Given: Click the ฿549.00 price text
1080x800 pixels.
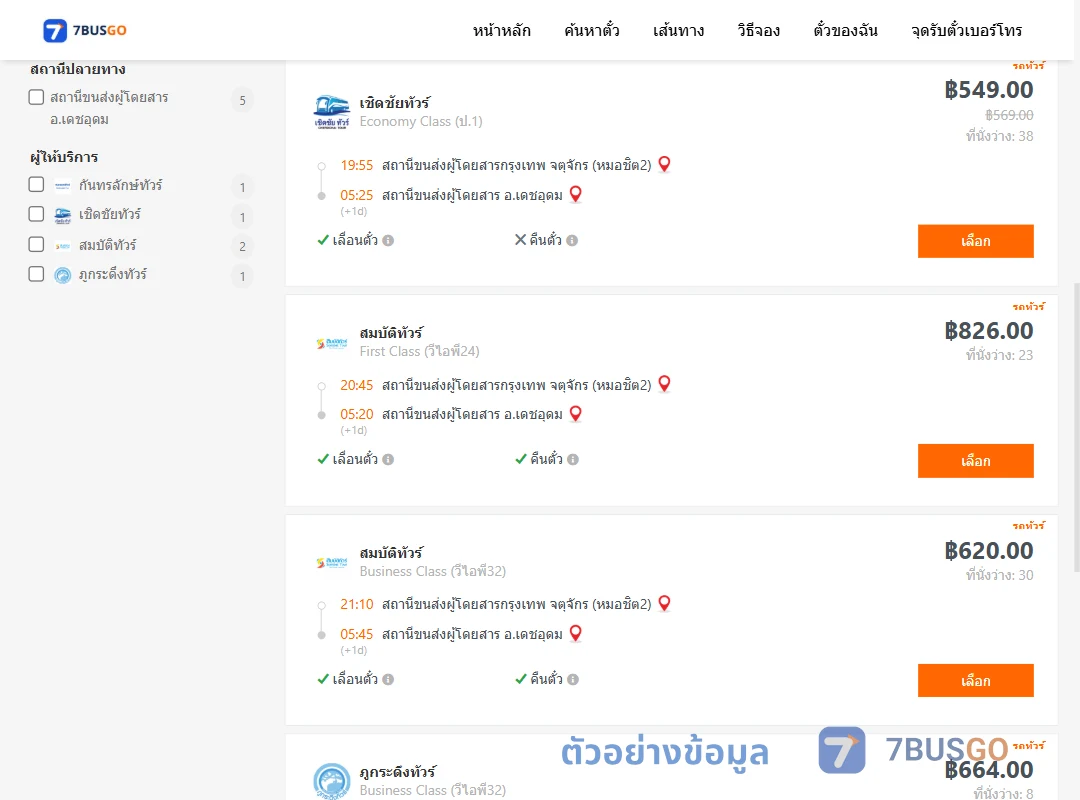Looking at the screenshot, I should click(x=989, y=90).
